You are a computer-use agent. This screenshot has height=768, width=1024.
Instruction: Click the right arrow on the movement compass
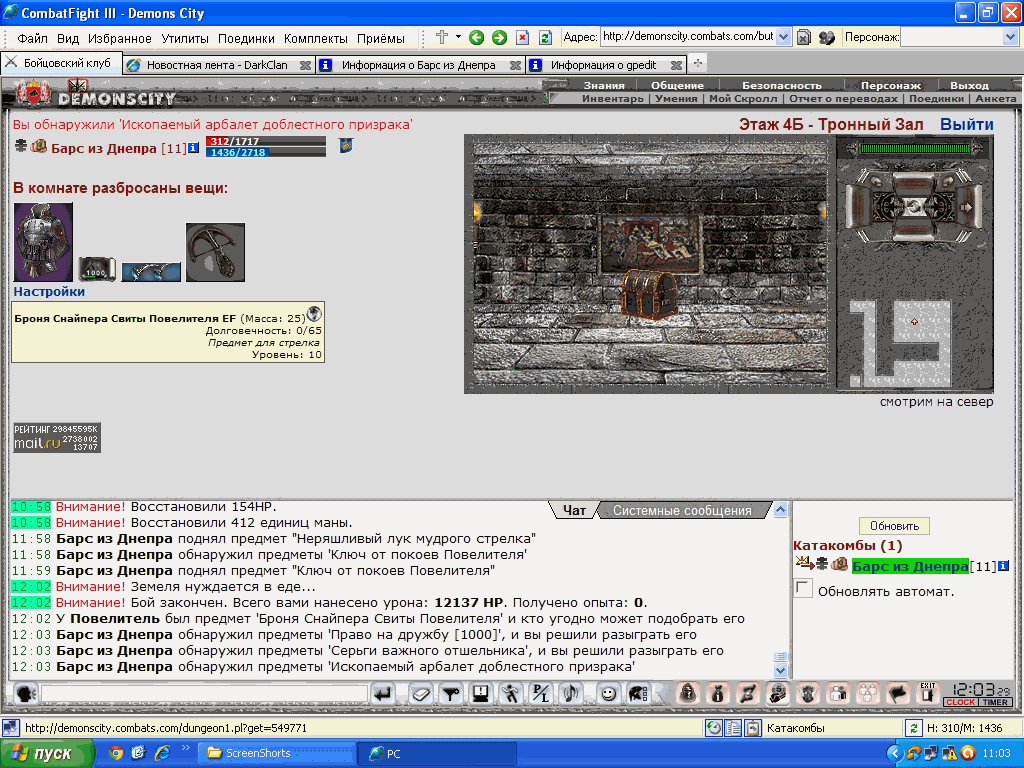pos(967,207)
